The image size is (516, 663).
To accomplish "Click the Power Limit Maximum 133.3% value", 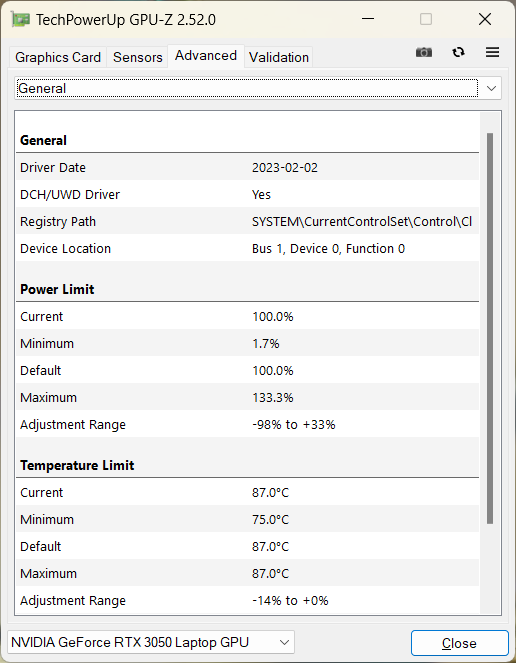I will click(272, 397).
